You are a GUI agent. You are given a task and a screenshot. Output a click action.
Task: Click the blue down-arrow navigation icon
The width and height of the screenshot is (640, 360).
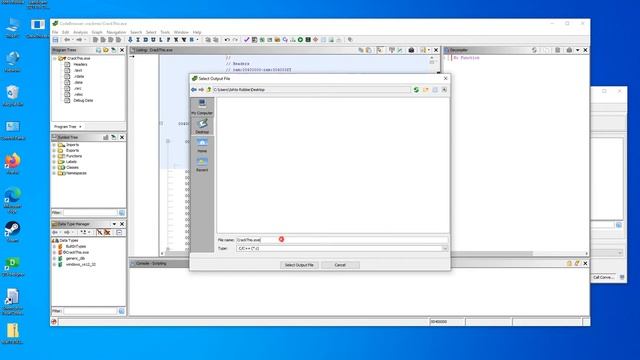click(130, 40)
